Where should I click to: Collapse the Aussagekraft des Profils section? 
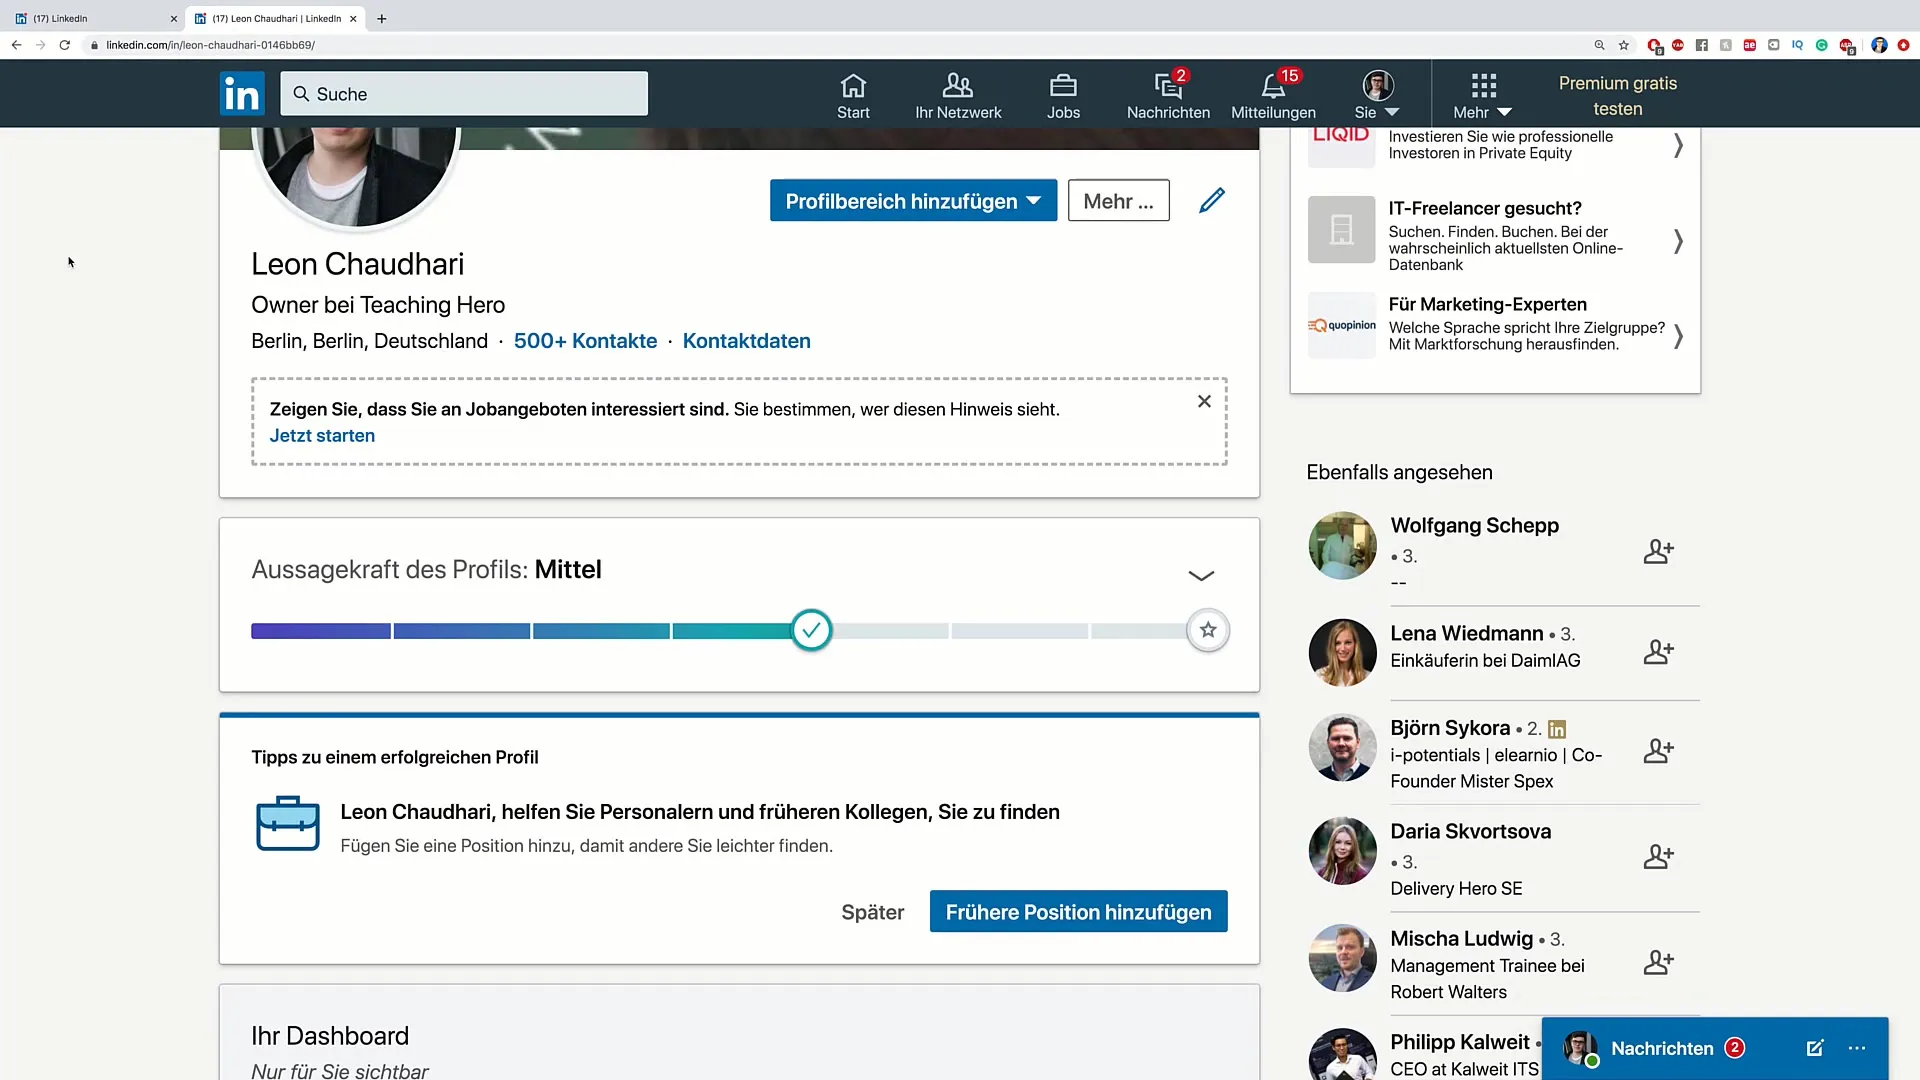[x=1201, y=575]
